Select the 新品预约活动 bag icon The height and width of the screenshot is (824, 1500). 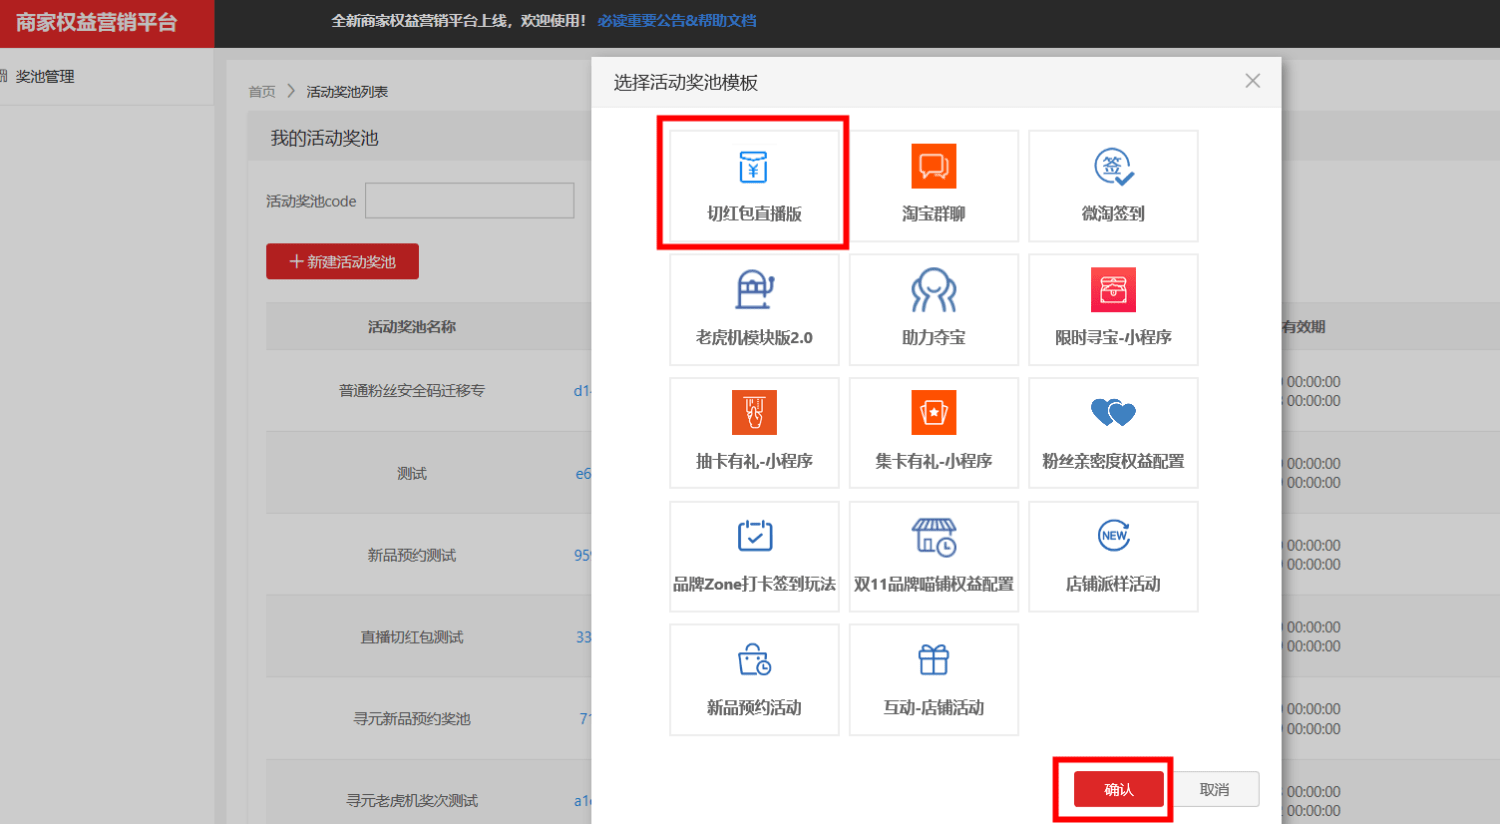point(754,660)
